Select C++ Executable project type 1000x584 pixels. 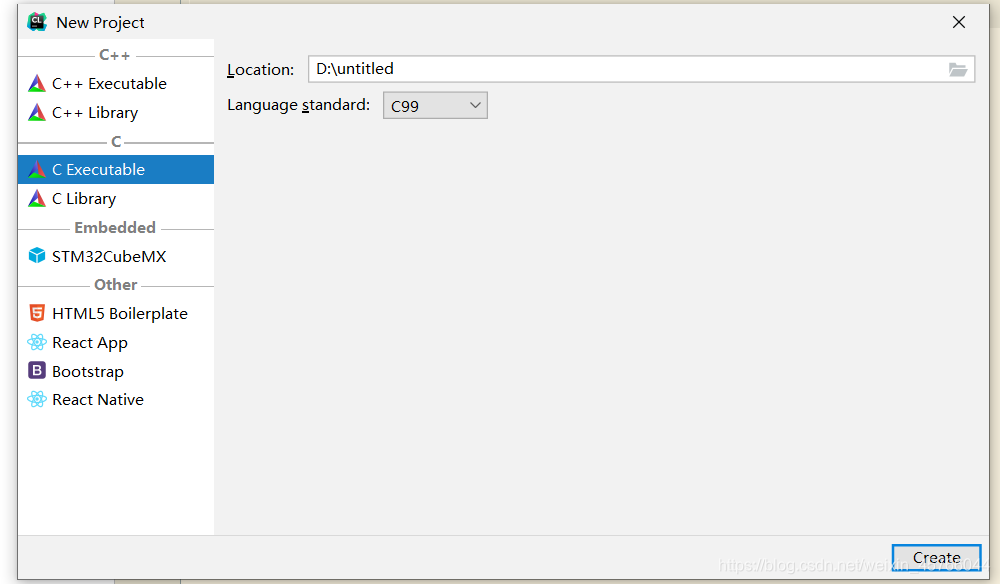point(115,84)
